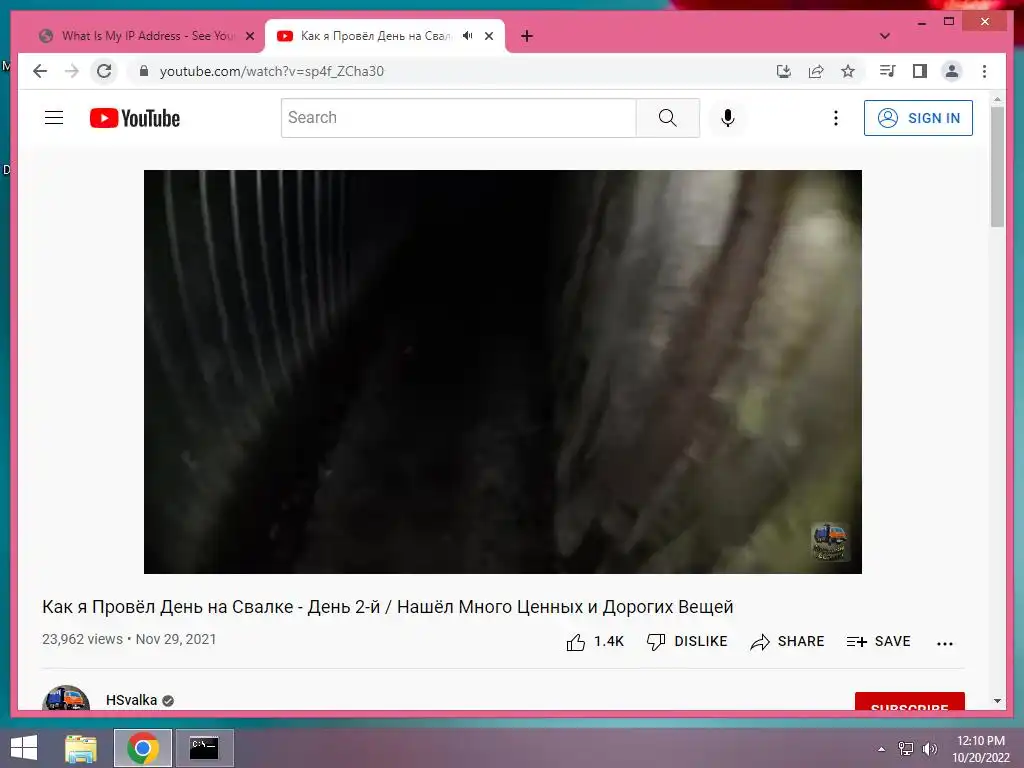Open more actions ellipsis under video
The image size is (1024, 768).
pos(944,643)
